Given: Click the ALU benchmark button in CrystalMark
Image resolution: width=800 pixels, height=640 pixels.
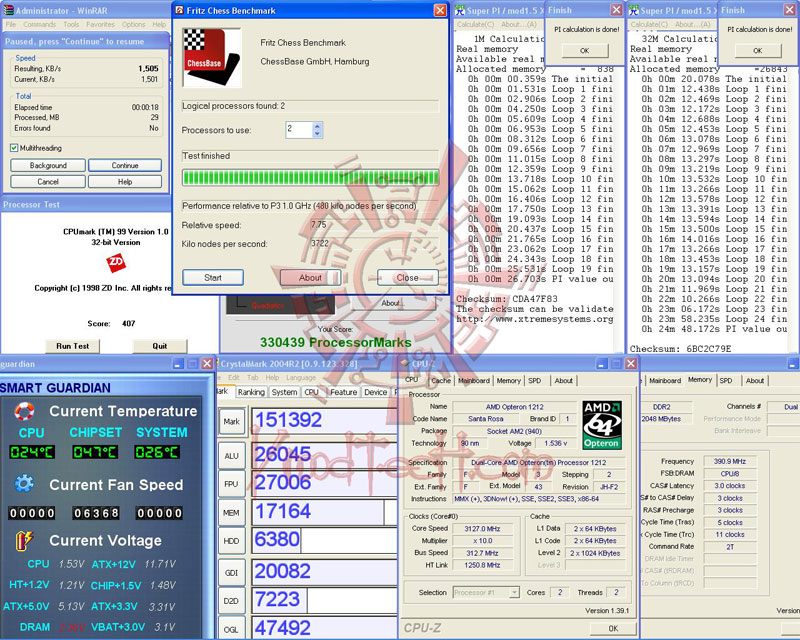Looking at the screenshot, I should point(231,456).
